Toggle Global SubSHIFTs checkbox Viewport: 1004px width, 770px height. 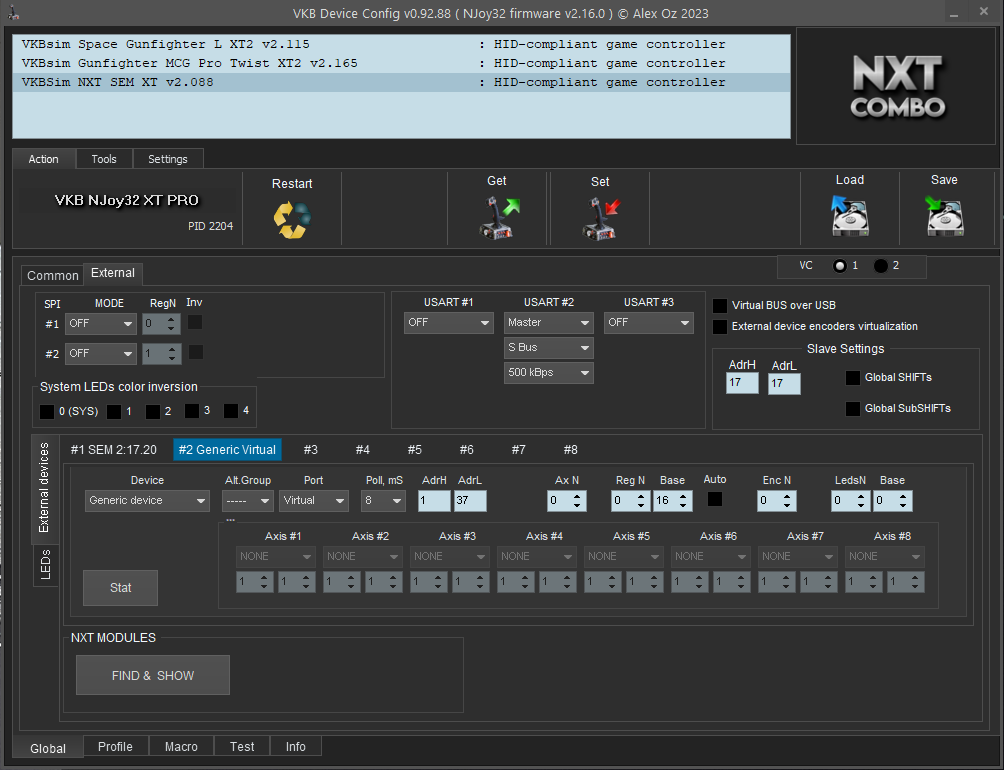click(853, 408)
